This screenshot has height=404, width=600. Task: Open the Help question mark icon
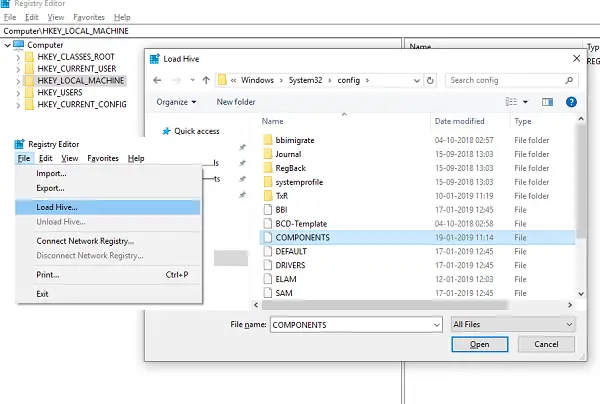571,102
